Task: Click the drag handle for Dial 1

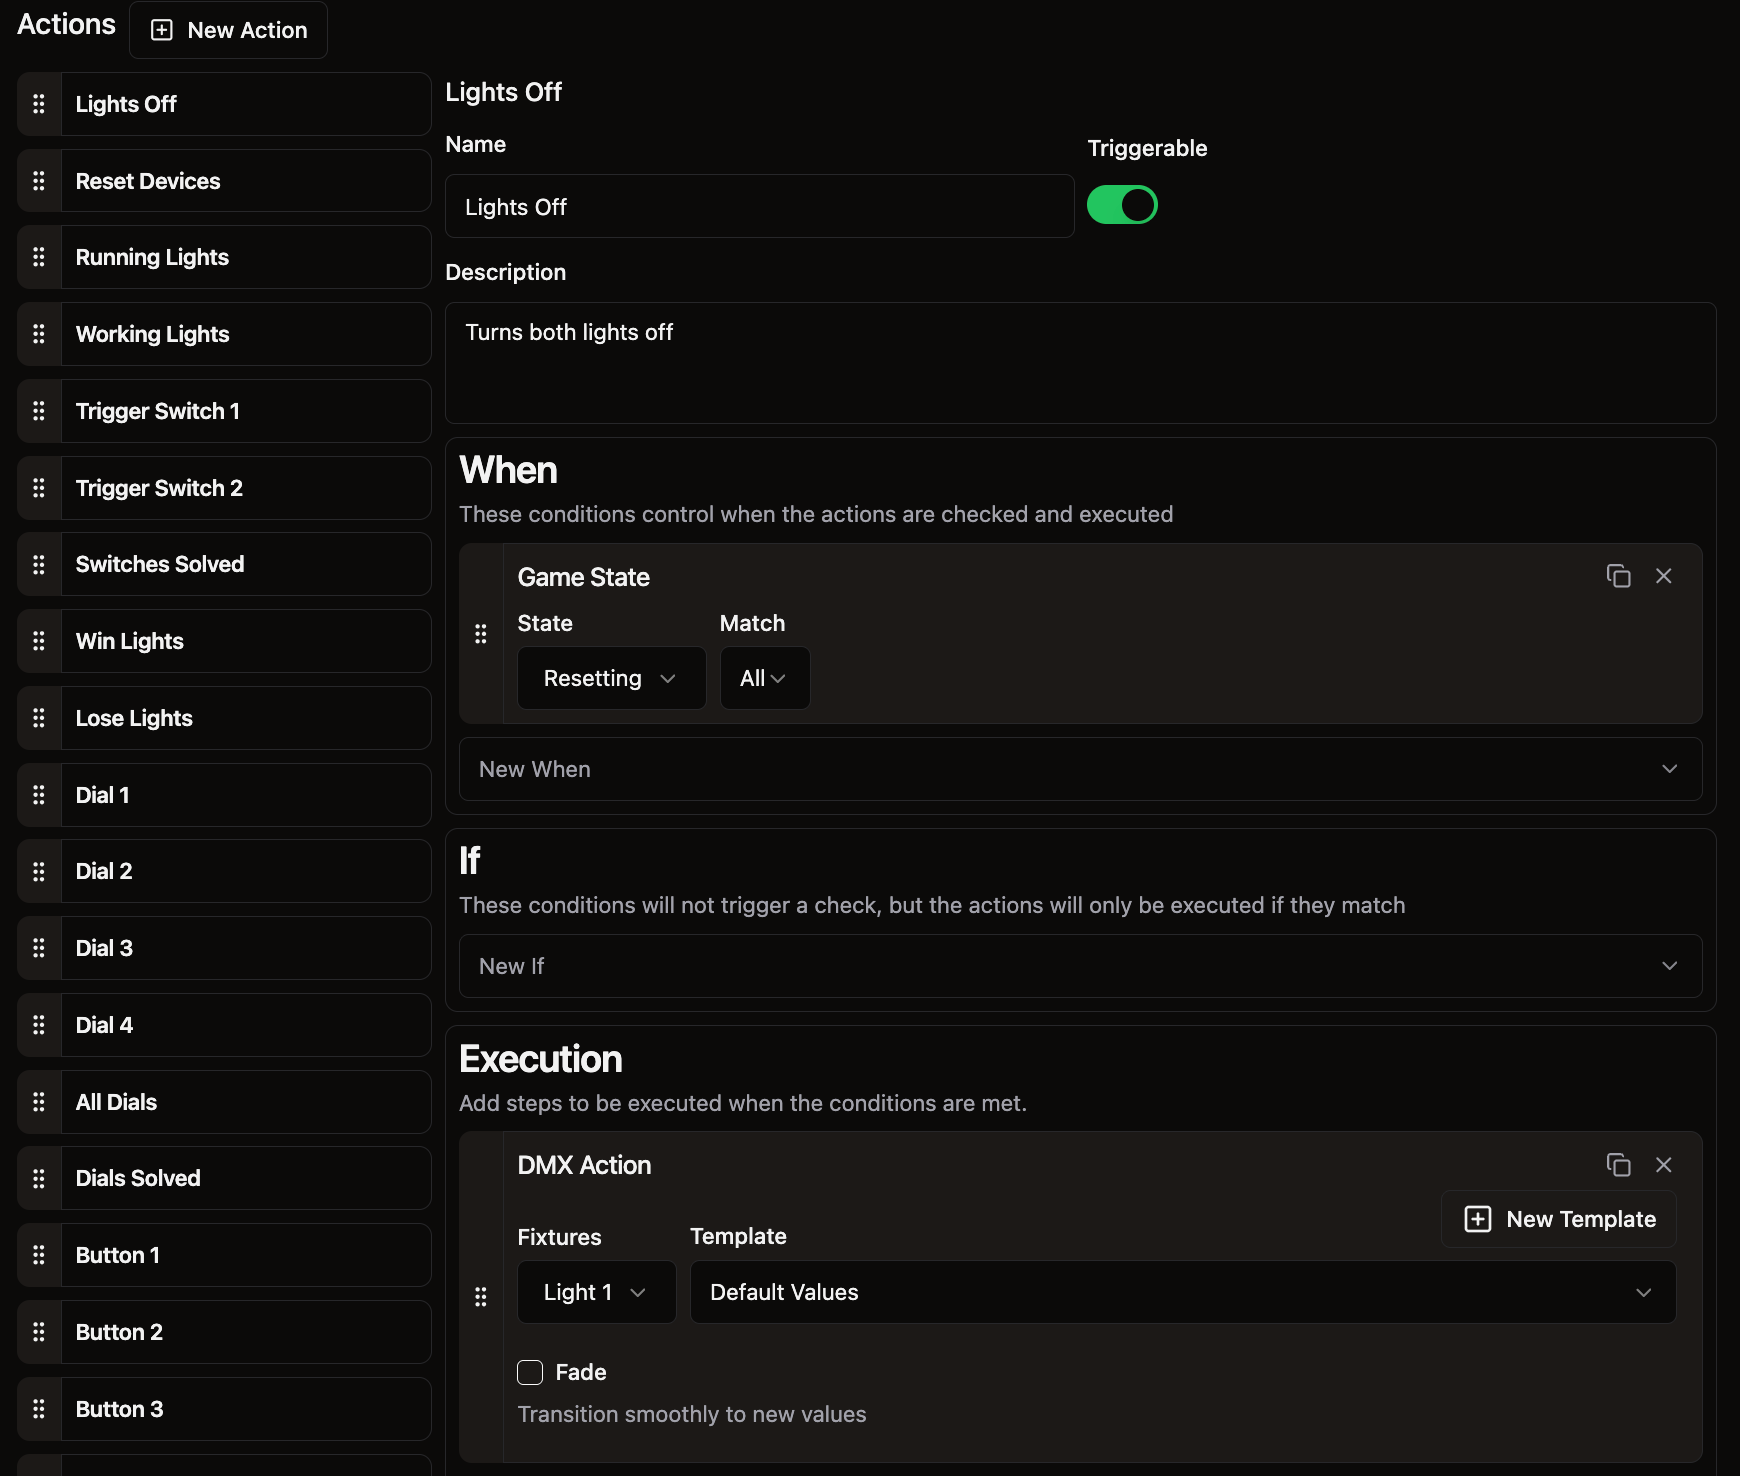Action: [x=39, y=795]
